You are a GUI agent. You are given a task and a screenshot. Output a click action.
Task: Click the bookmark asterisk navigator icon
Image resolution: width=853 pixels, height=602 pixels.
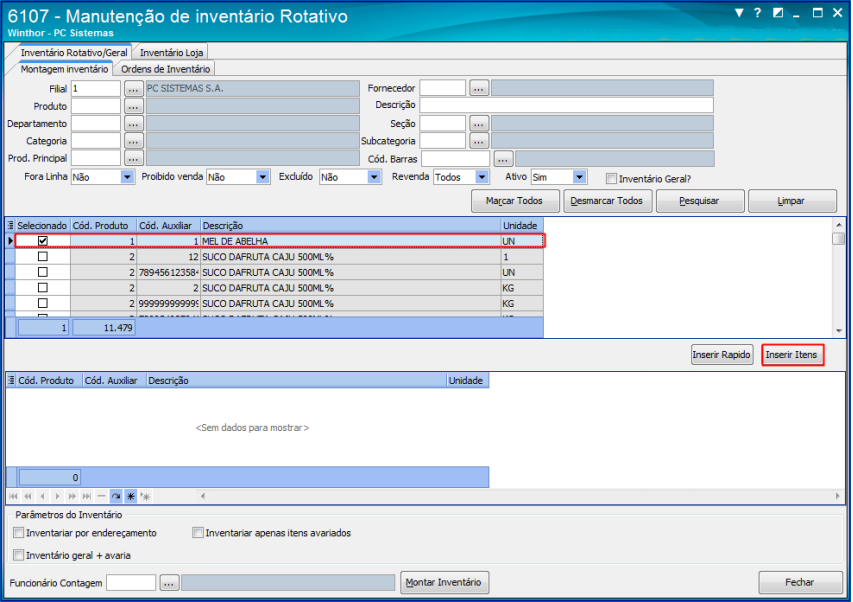[x=131, y=496]
